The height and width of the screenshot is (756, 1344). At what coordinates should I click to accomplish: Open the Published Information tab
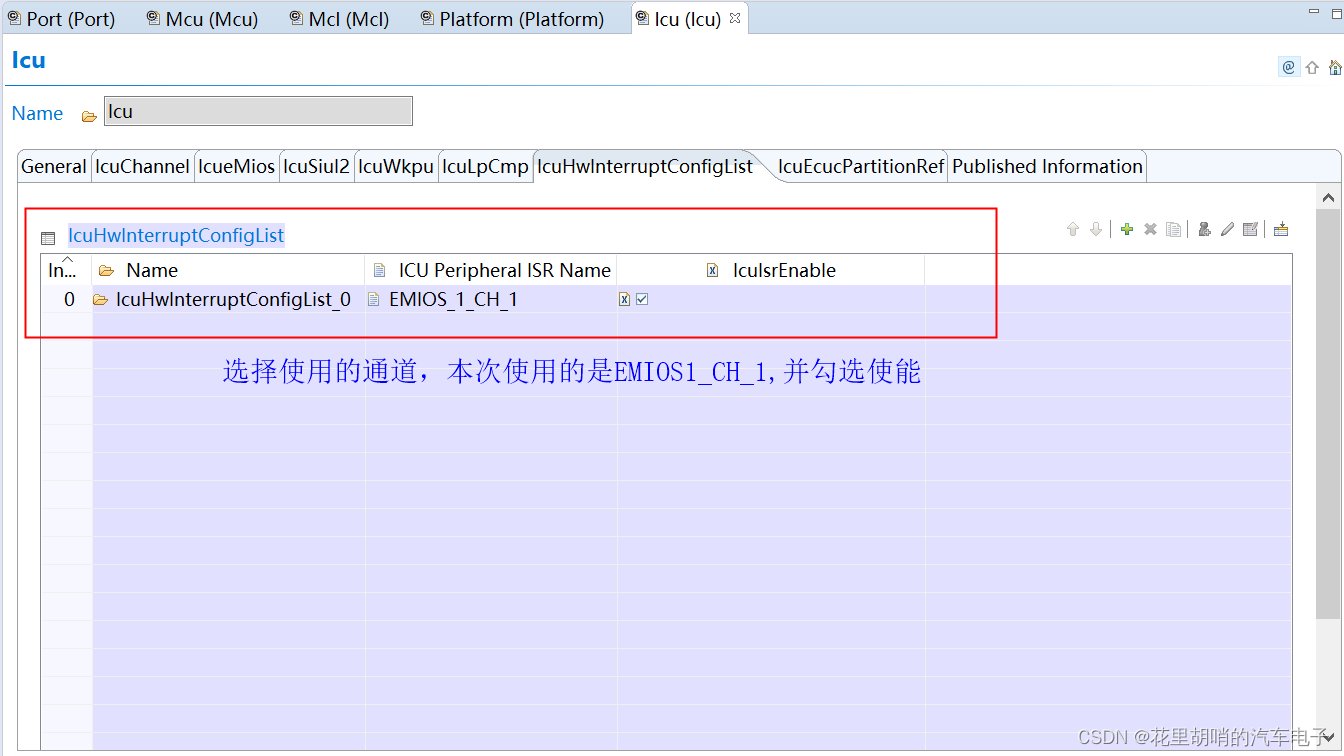click(x=1047, y=167)
